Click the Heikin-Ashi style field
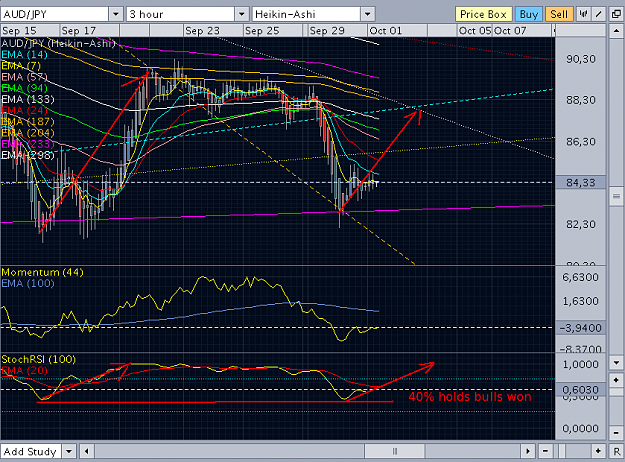Screen dimensions: 625x462 306,14
